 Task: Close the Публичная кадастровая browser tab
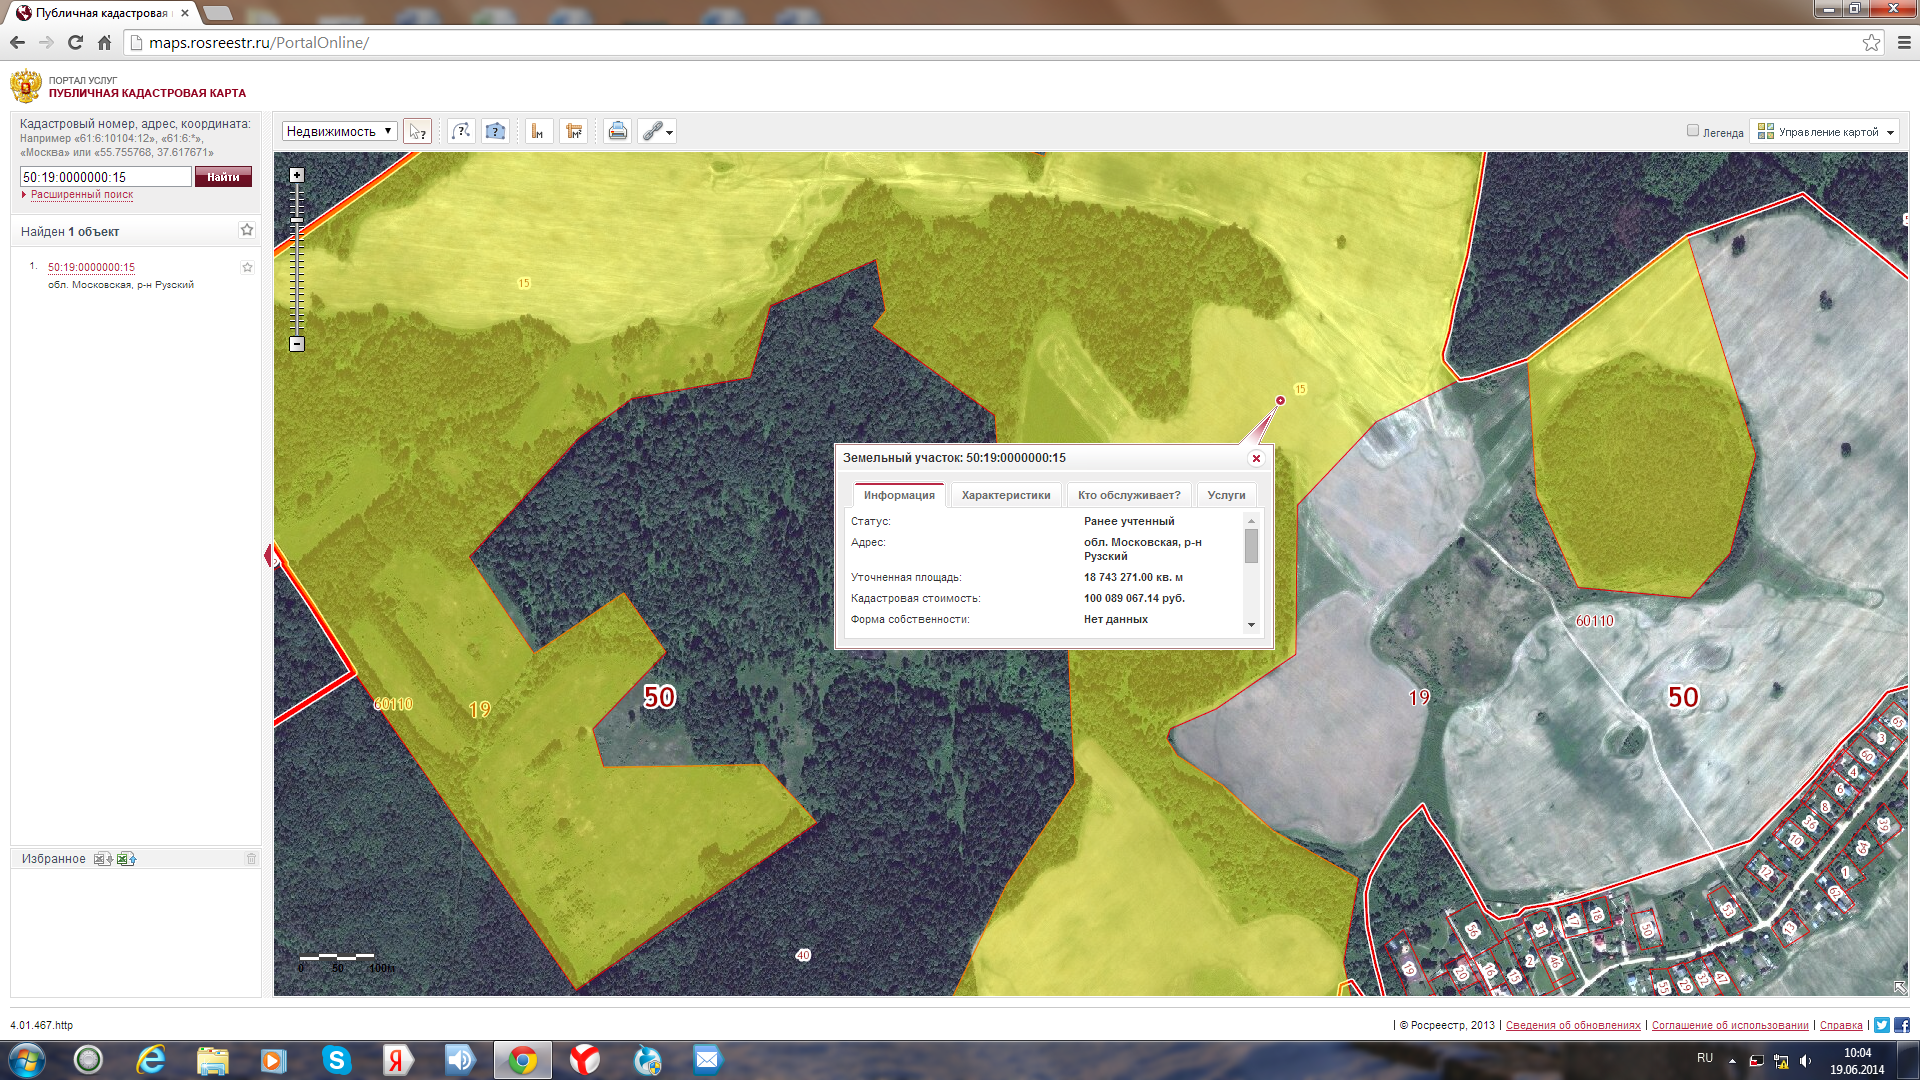[185, 14]
